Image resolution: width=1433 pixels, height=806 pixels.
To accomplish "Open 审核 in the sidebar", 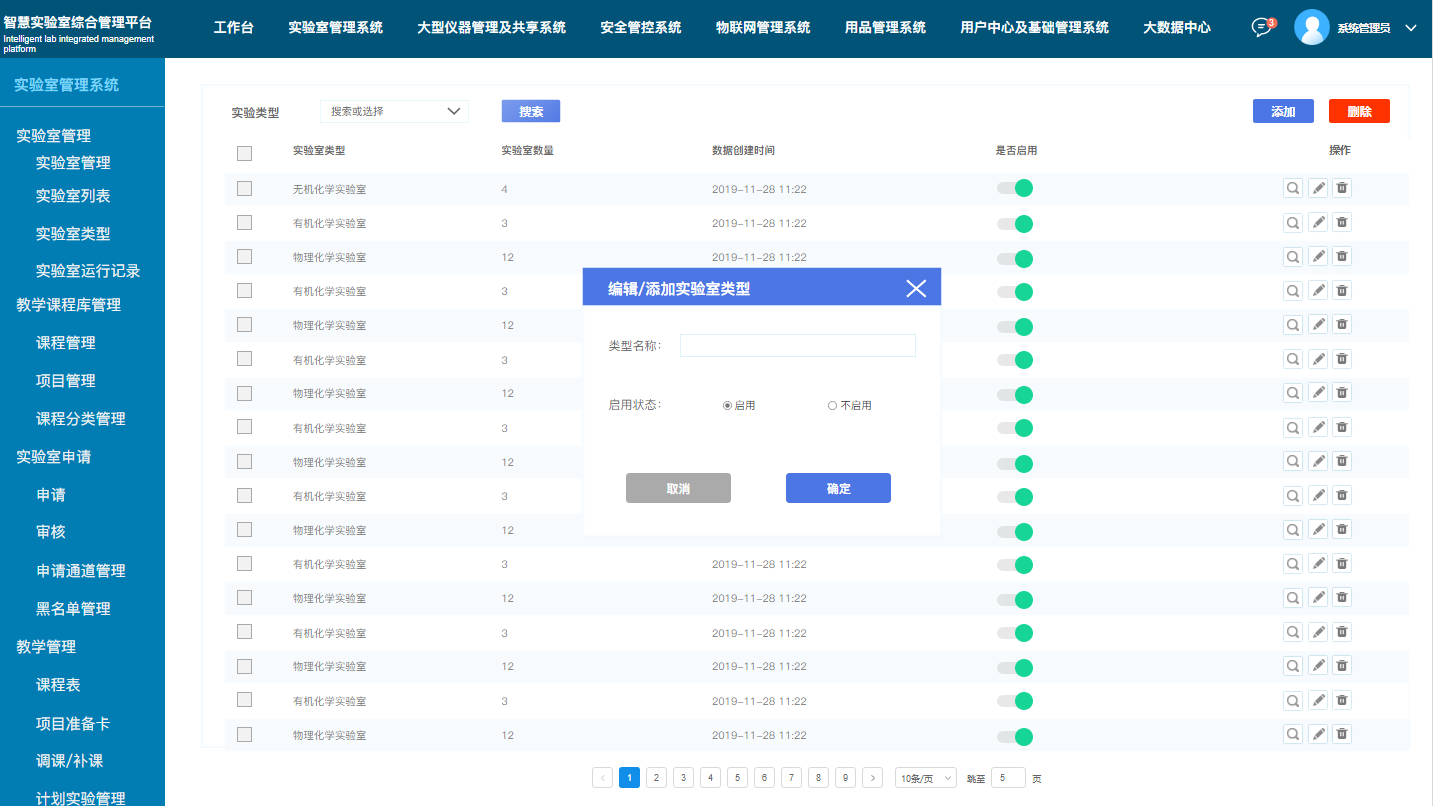I will click(x=51, y=532).
